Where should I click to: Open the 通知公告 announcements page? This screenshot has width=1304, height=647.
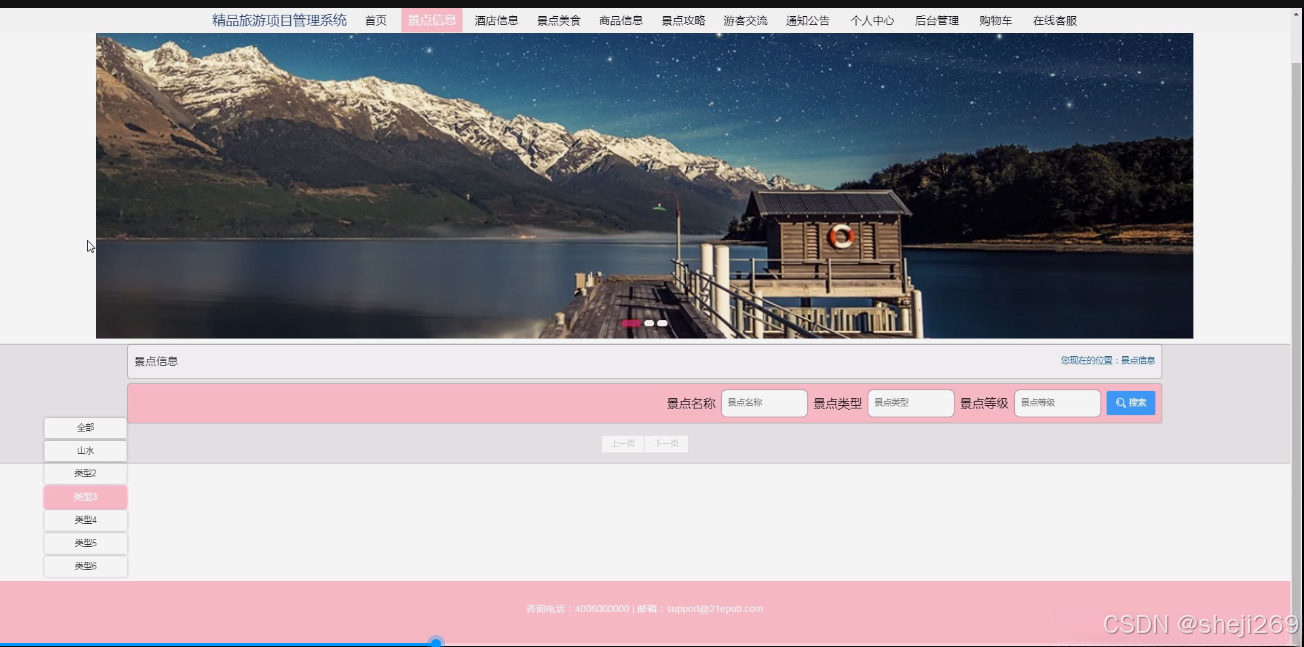(x=807, y=19)
